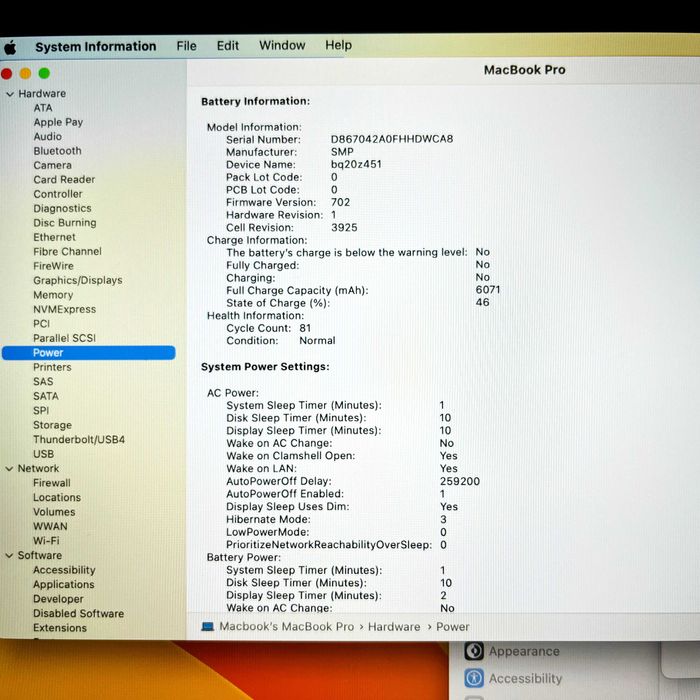The width and height of the screenshot is (700, 700).
Task: Open Appearance in System Settings window
Action: (x=524, y=651)
